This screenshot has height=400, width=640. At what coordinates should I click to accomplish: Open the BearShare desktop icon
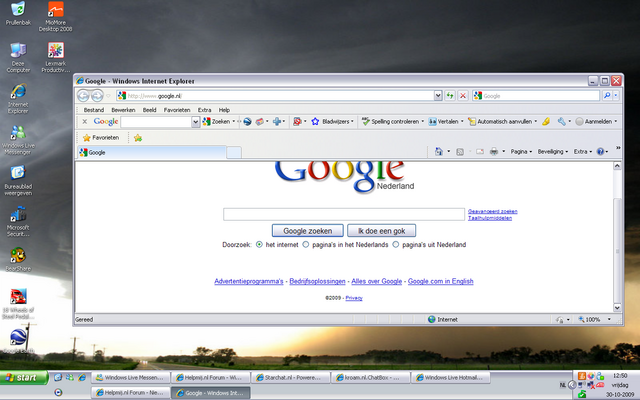(18, 260)
